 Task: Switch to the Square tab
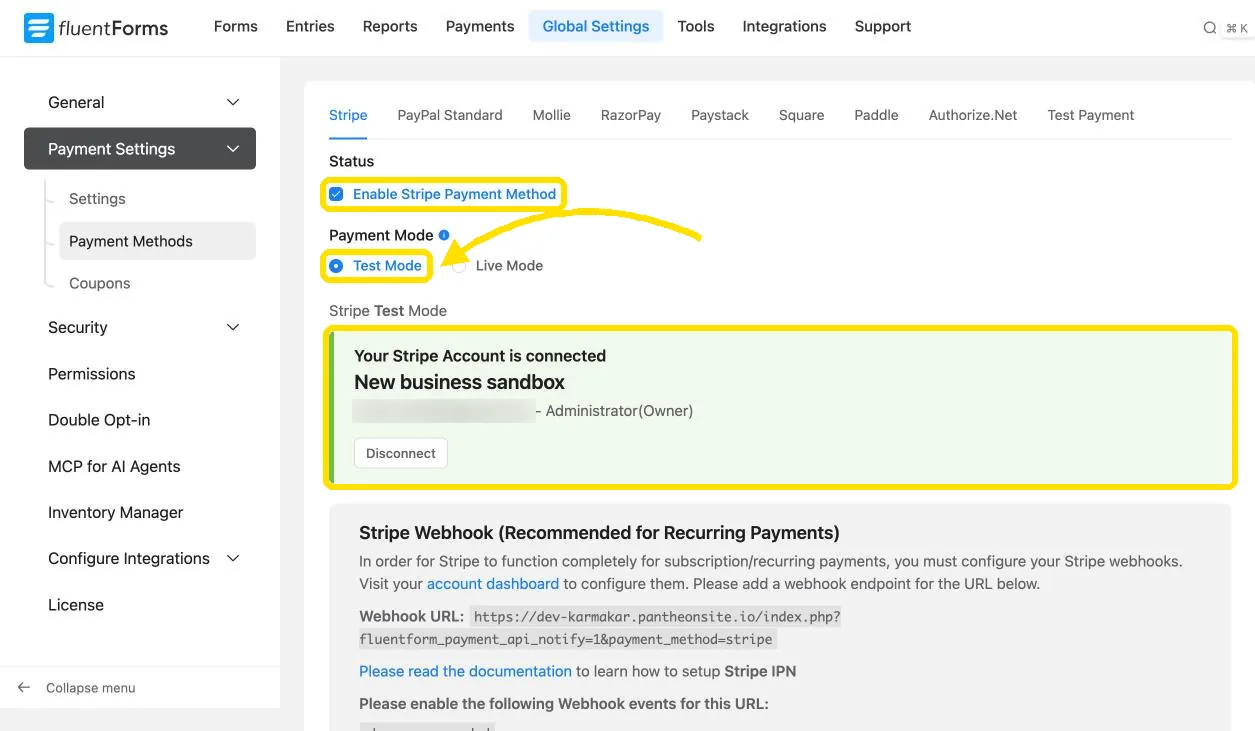click(x=802, y=115)
